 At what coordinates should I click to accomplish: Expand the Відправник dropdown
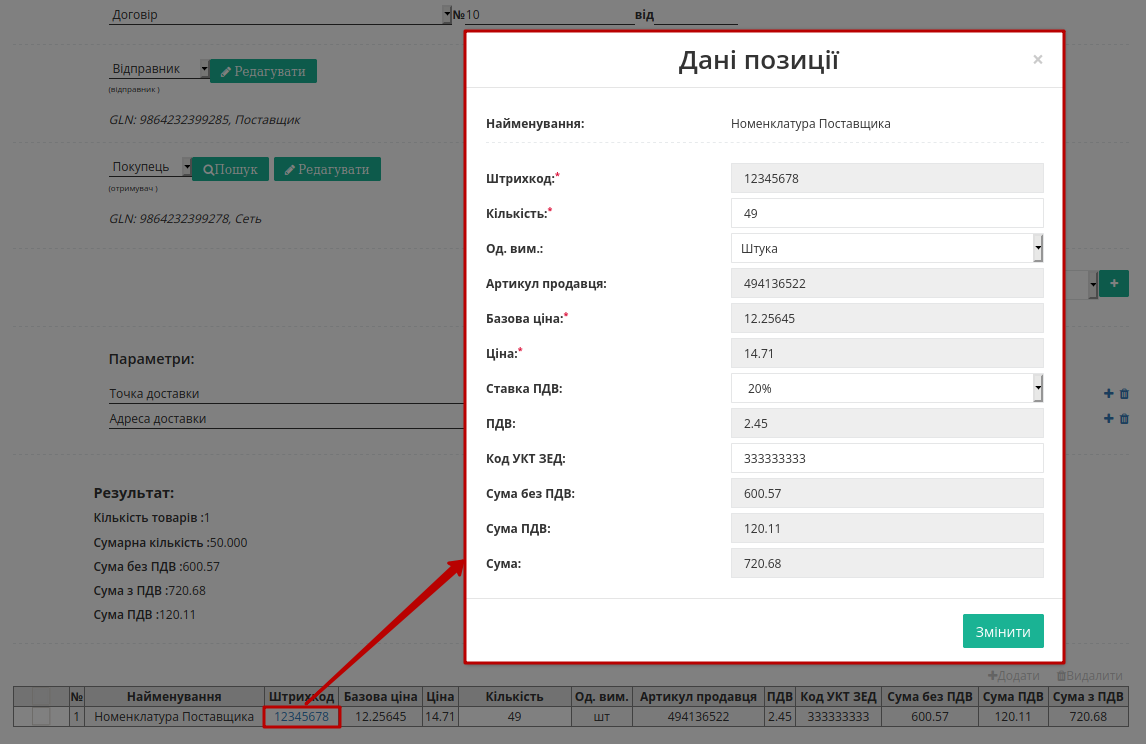[159, 69]
